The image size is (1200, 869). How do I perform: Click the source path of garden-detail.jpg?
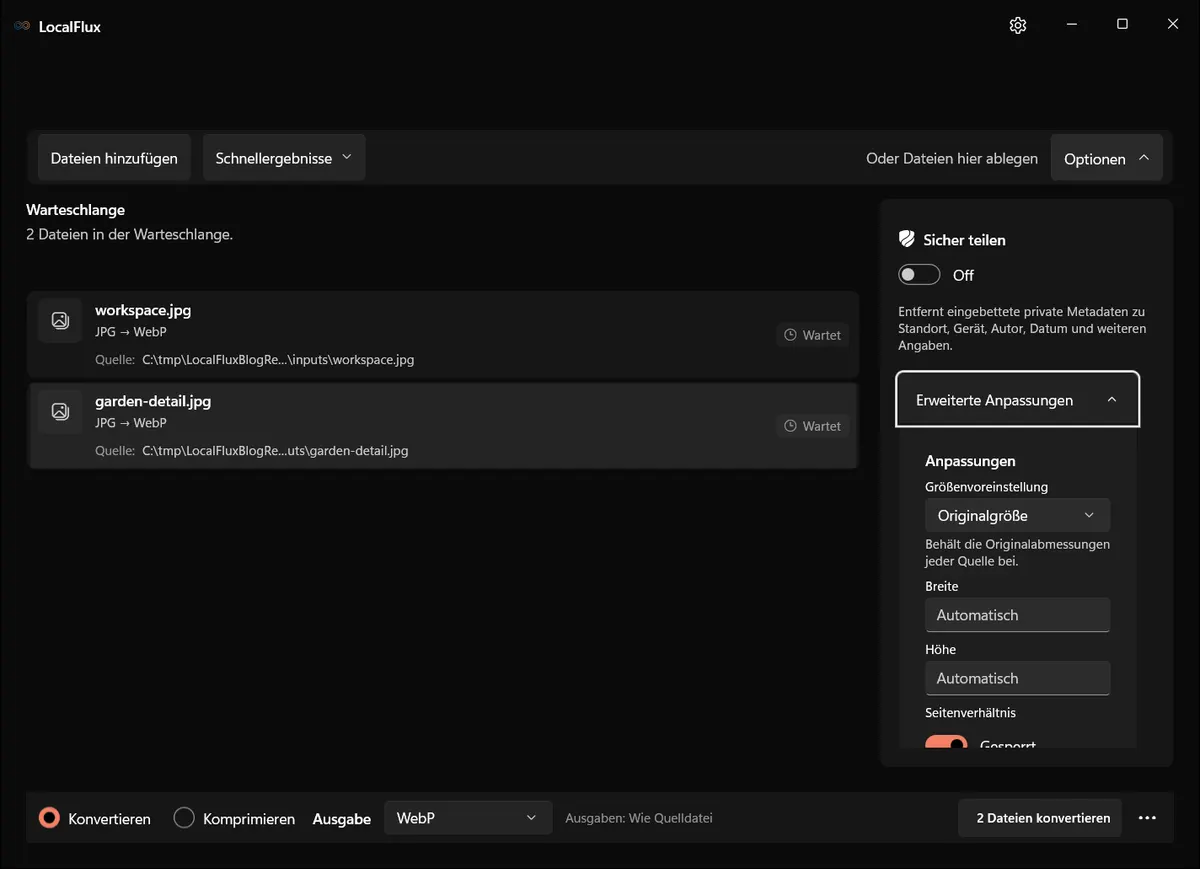coord(275,451)
